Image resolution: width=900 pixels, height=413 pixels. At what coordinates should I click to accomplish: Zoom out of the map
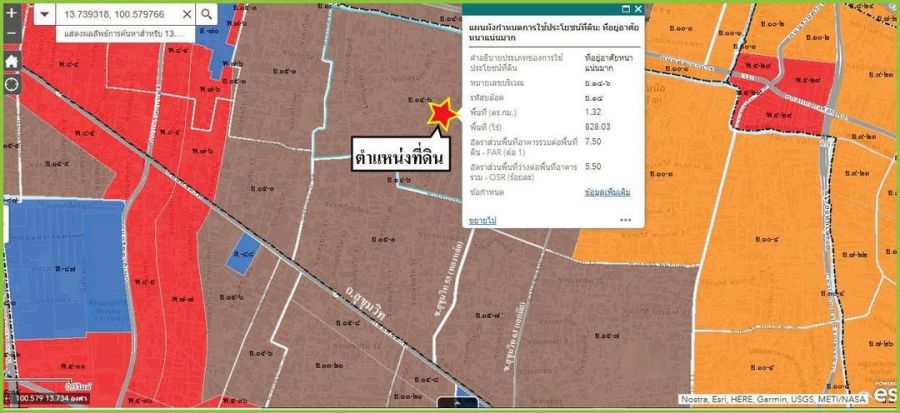coord(12,33)
